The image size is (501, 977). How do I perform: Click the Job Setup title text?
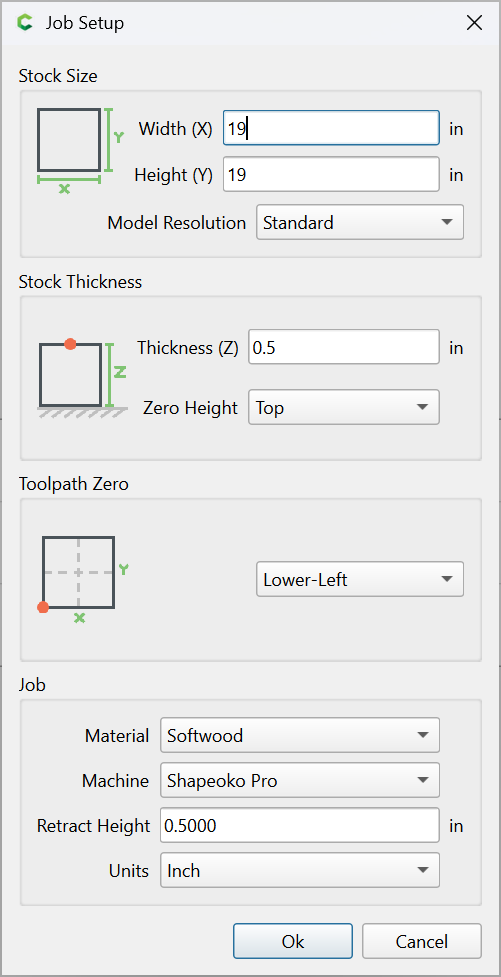[x=85, y=24]
